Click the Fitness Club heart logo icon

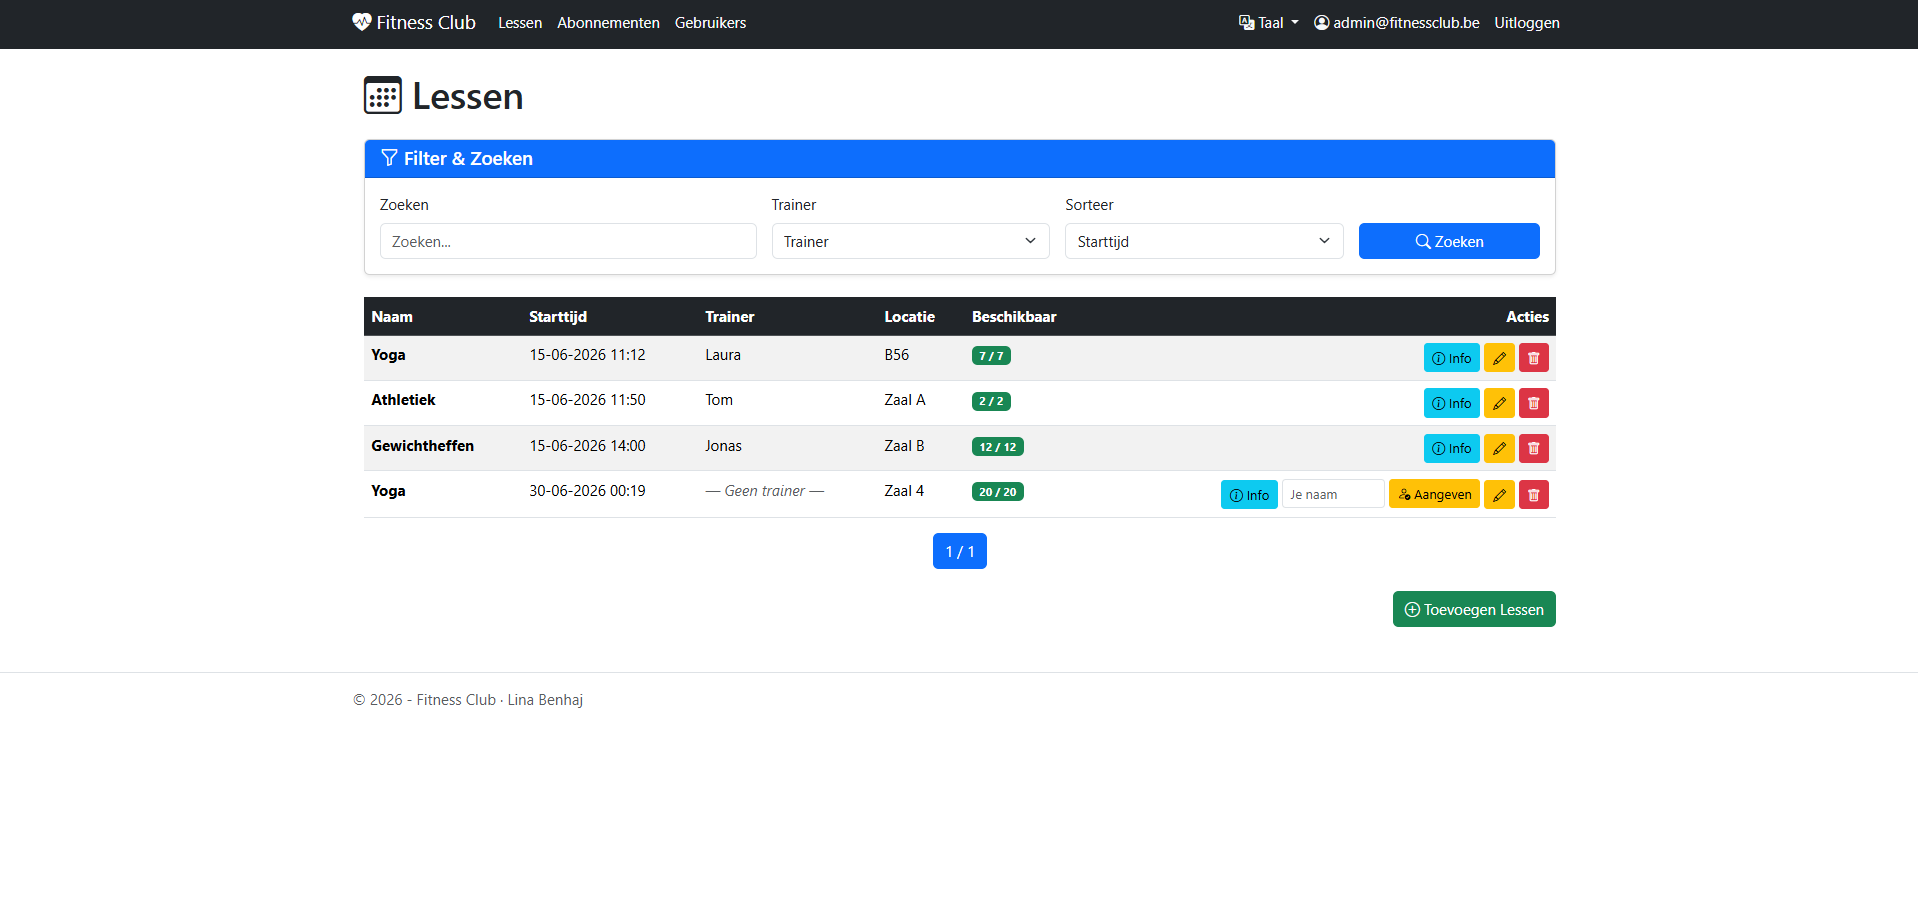coord(362,22)
